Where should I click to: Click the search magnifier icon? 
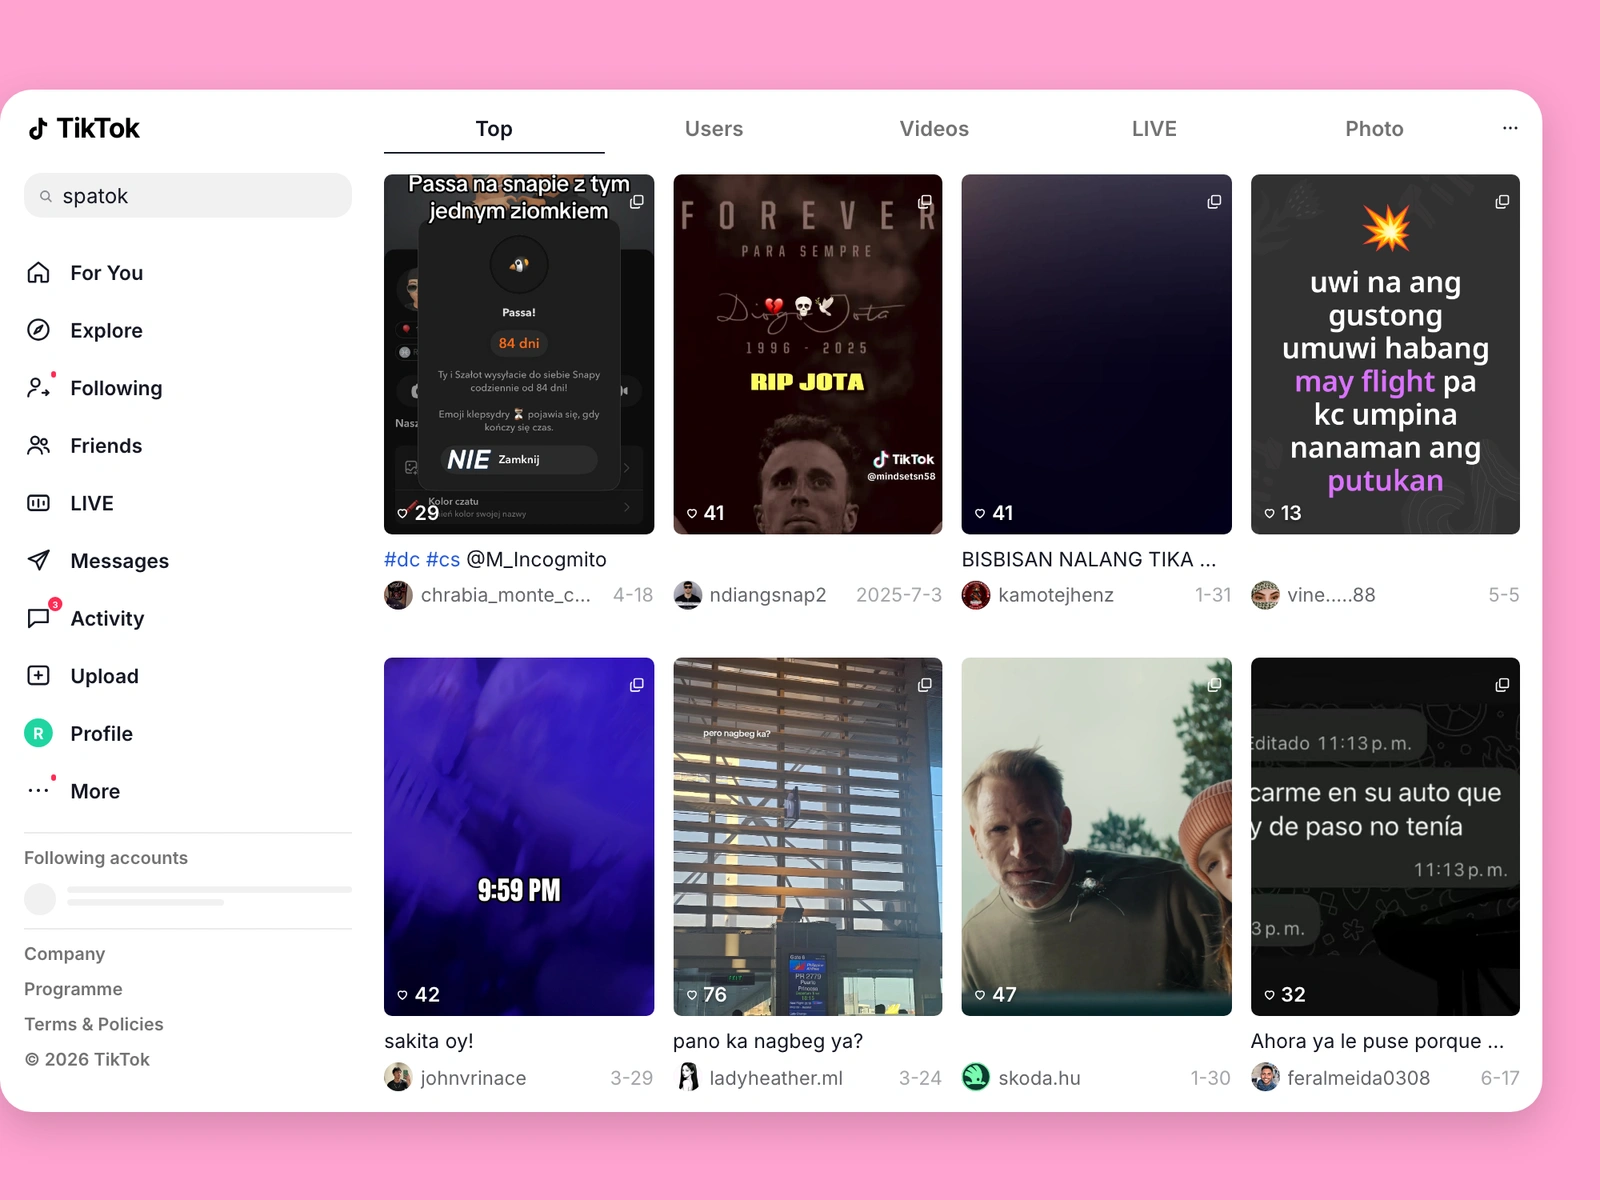(46, 196)
